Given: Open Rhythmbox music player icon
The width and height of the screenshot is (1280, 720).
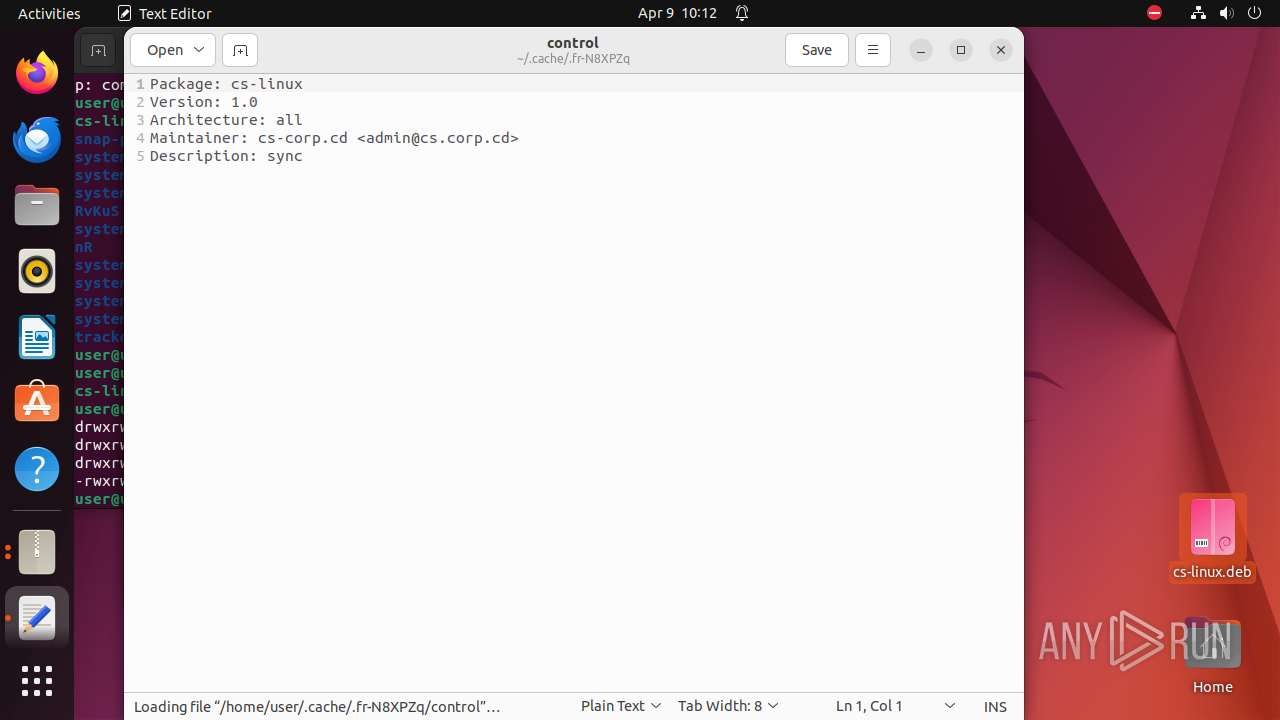Looking at the screenshot, I should tap(37, 271).
